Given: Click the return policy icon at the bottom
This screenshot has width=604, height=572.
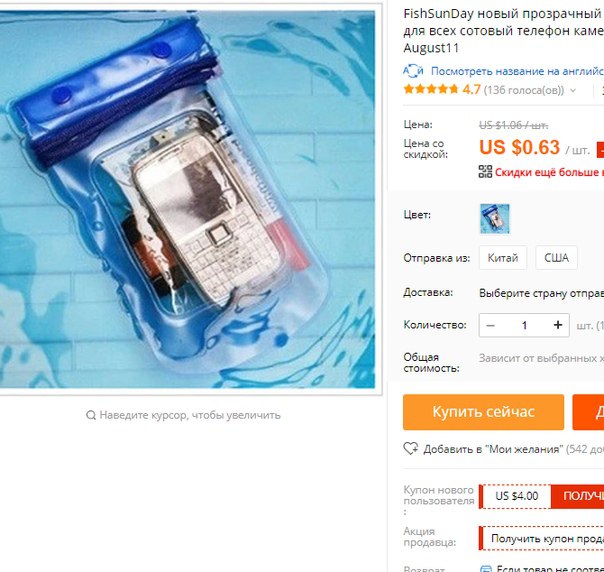Looking at the screenshot, I should click(x=486, y=569).
